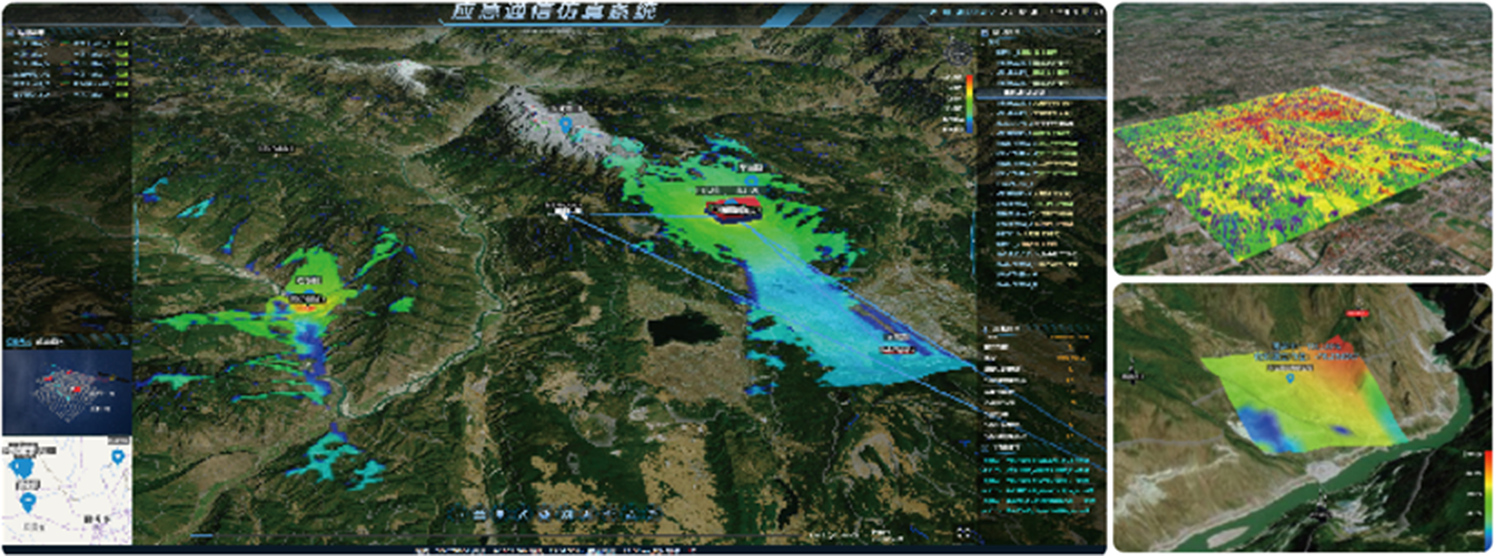1496x556 pixels.
Task: Click the top-right pin on the 2D minimap
Action: click(118, 457)
